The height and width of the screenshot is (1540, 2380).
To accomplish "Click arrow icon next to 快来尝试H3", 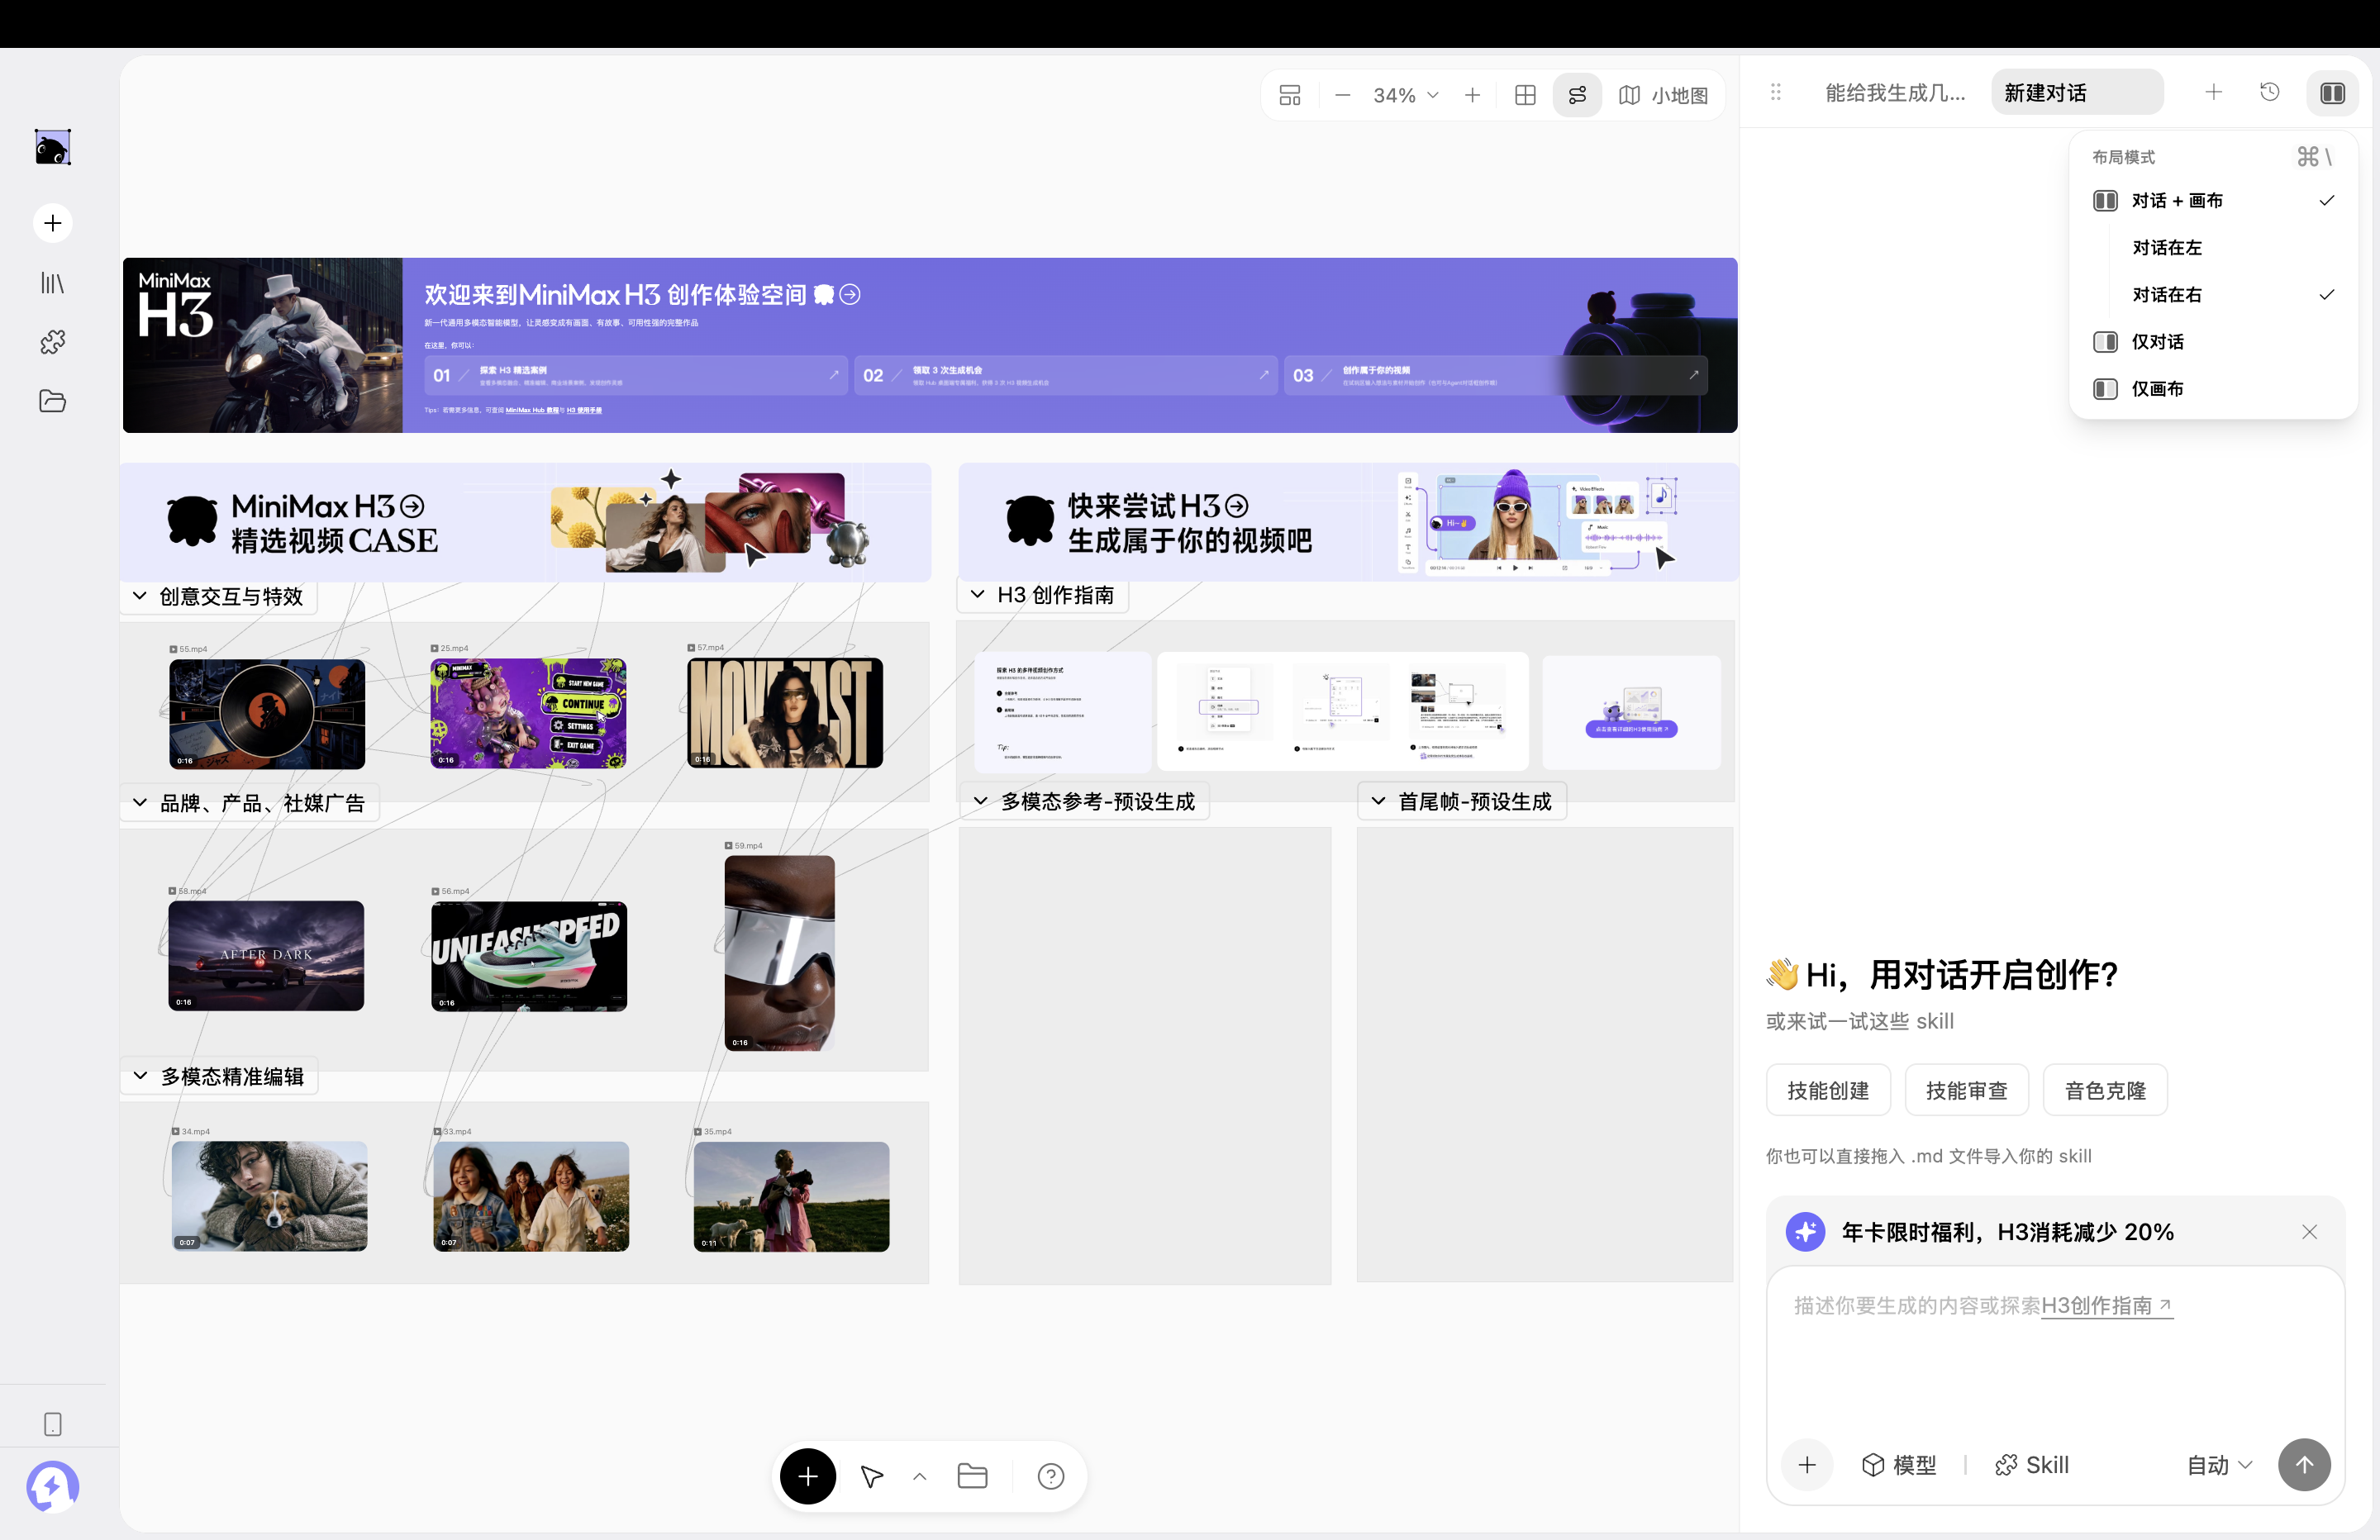I will (x=1237, y=506).
